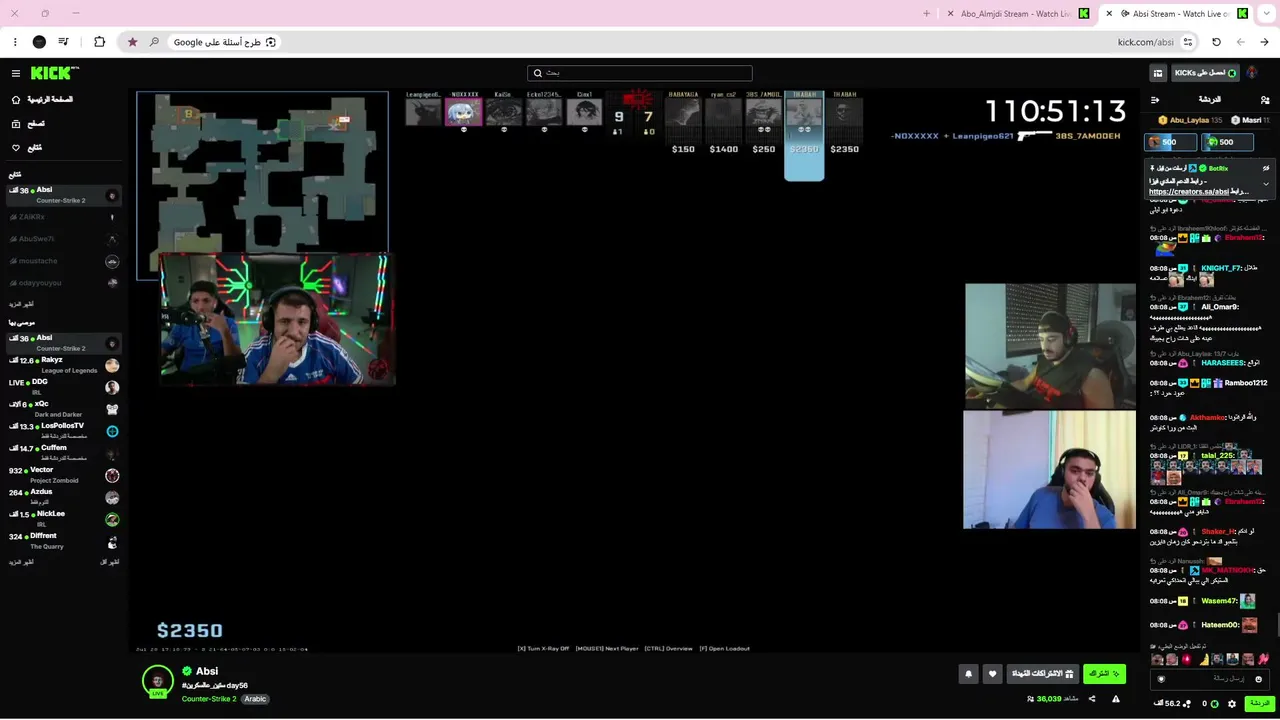The width and height of the screenshot is (1280, 720).
Task: Click the kick.com/absi address bar
Action: pos(1145,42)
